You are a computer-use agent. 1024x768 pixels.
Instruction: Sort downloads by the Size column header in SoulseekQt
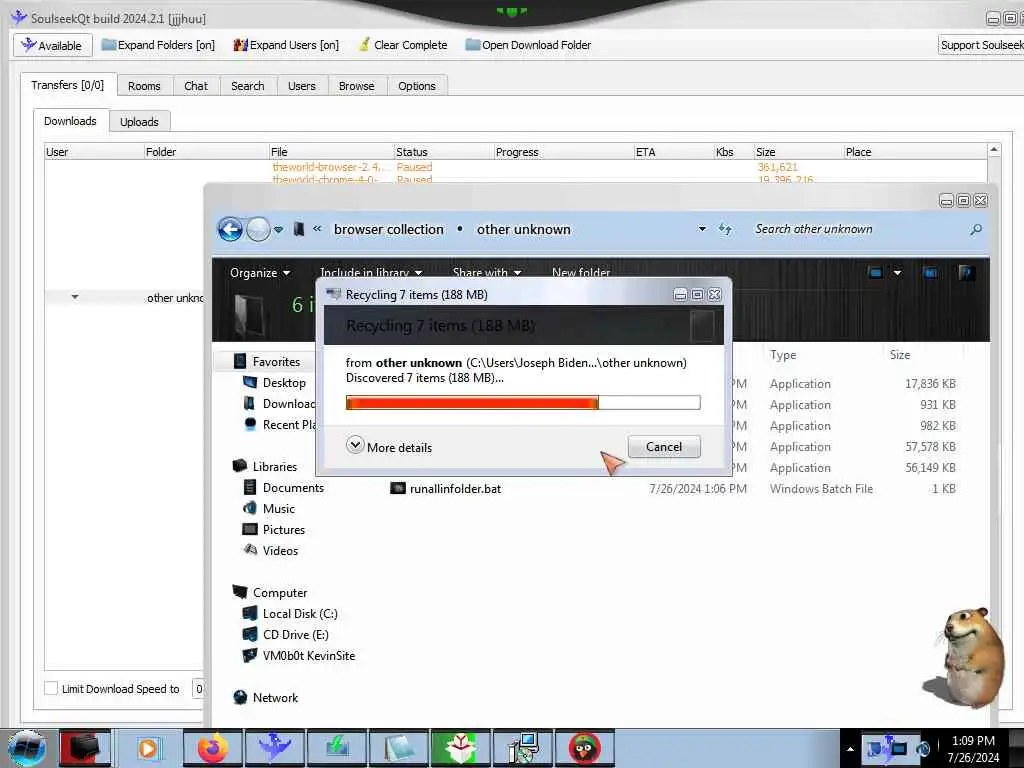coord(797,152)
